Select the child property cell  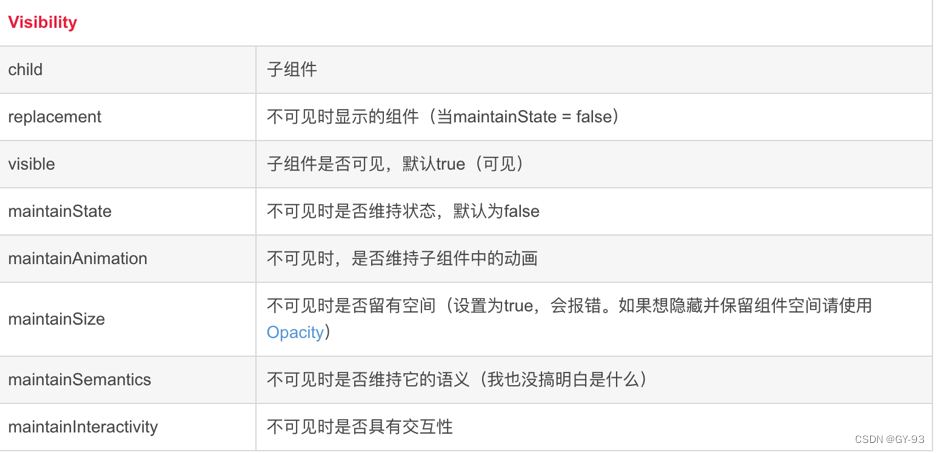pyautogui.click(x=128, y=70)
